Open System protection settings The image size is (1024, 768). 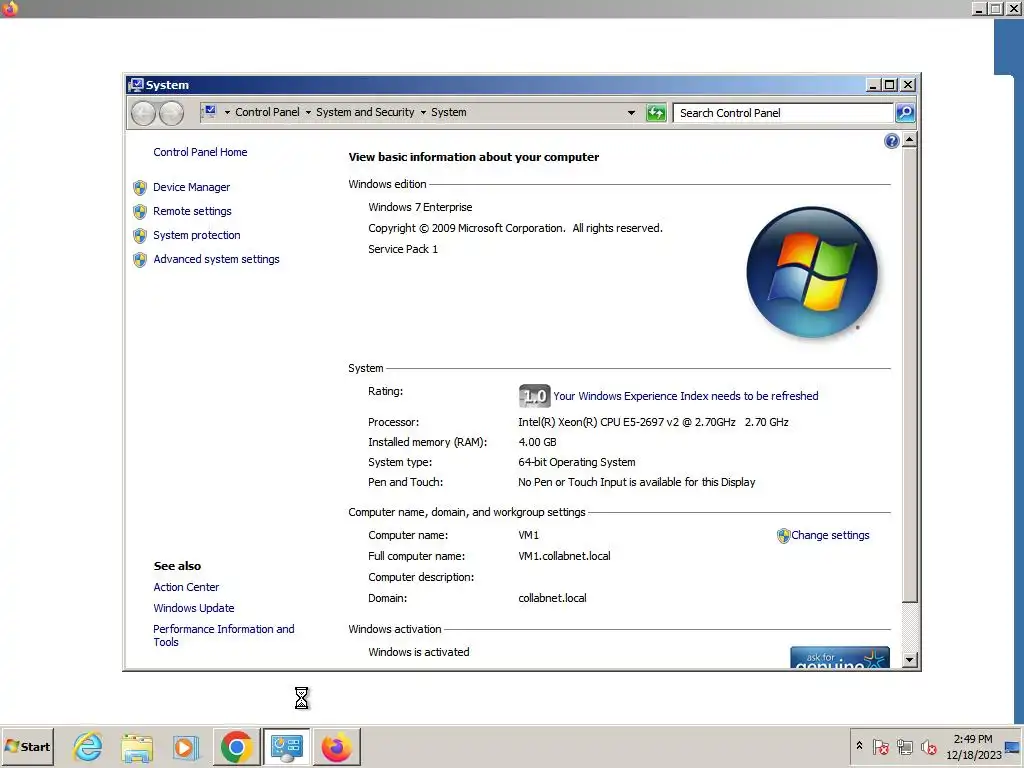coord(197,235)
